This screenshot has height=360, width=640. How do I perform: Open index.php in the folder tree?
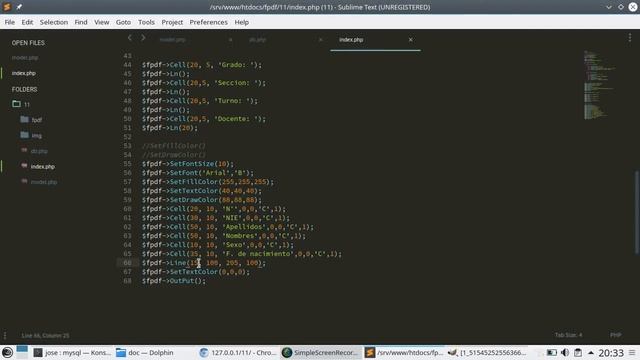pos(42,167)
